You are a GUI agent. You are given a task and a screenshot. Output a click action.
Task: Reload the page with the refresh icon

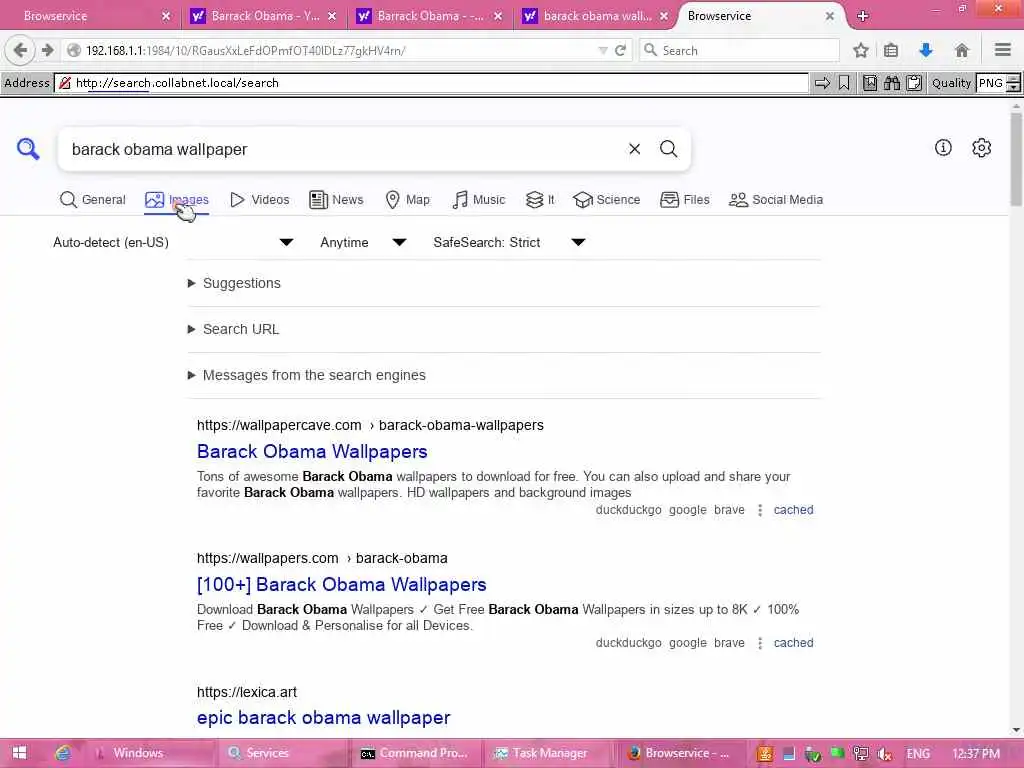(620, 50)
